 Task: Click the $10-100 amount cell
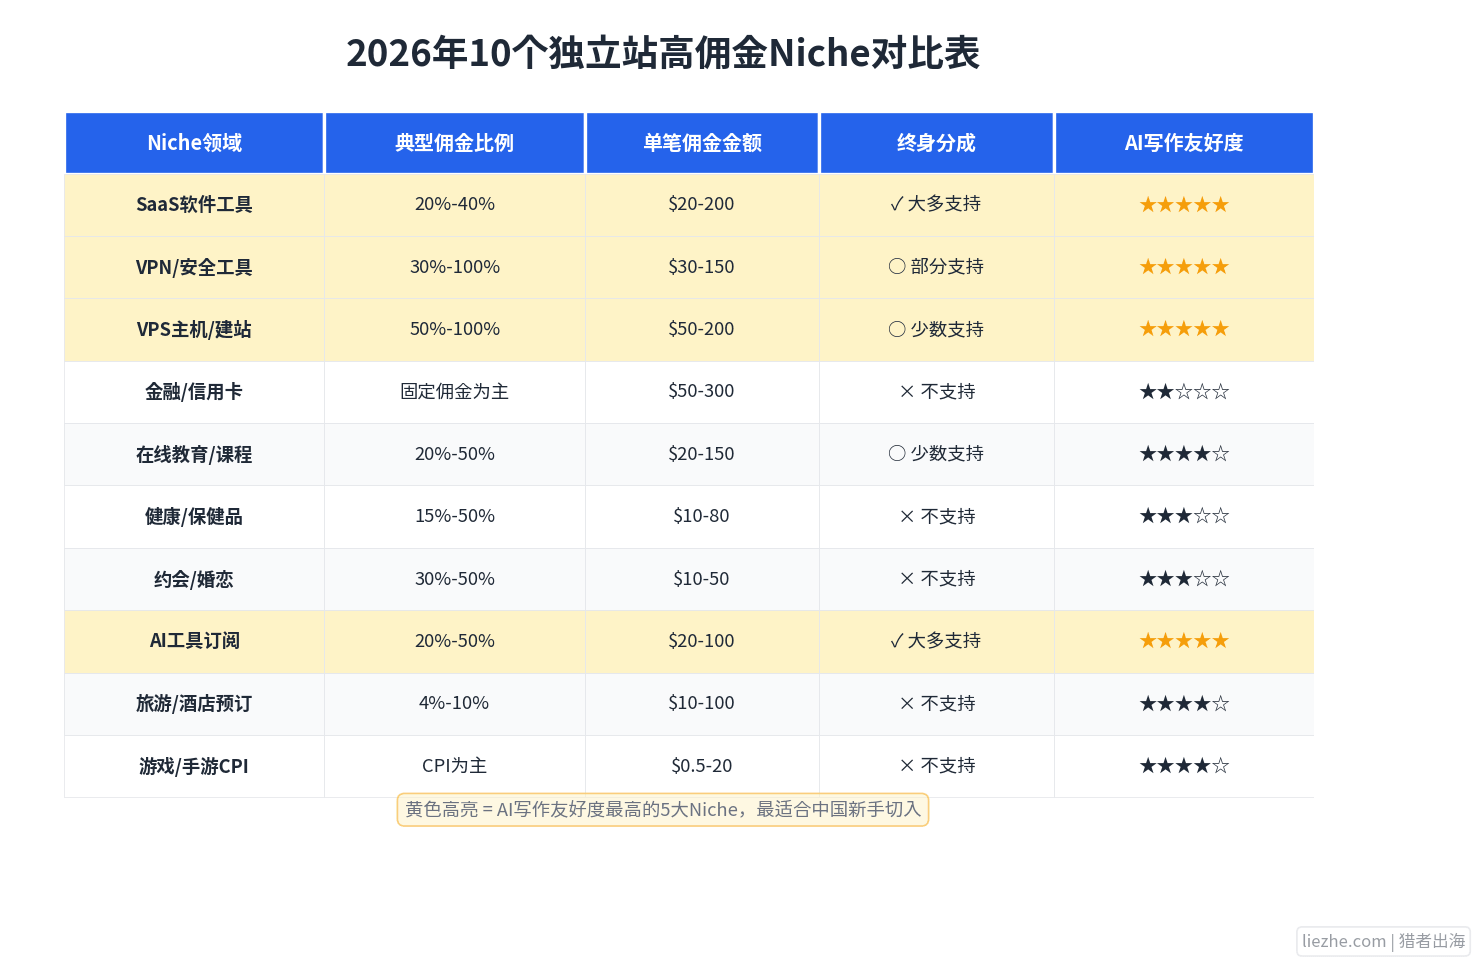(702, 703)
